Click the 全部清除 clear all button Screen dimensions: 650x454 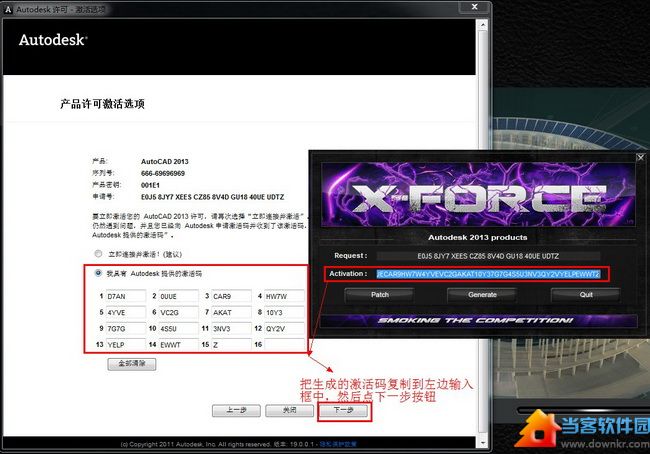pyautogui.click(x=132, y=364)
